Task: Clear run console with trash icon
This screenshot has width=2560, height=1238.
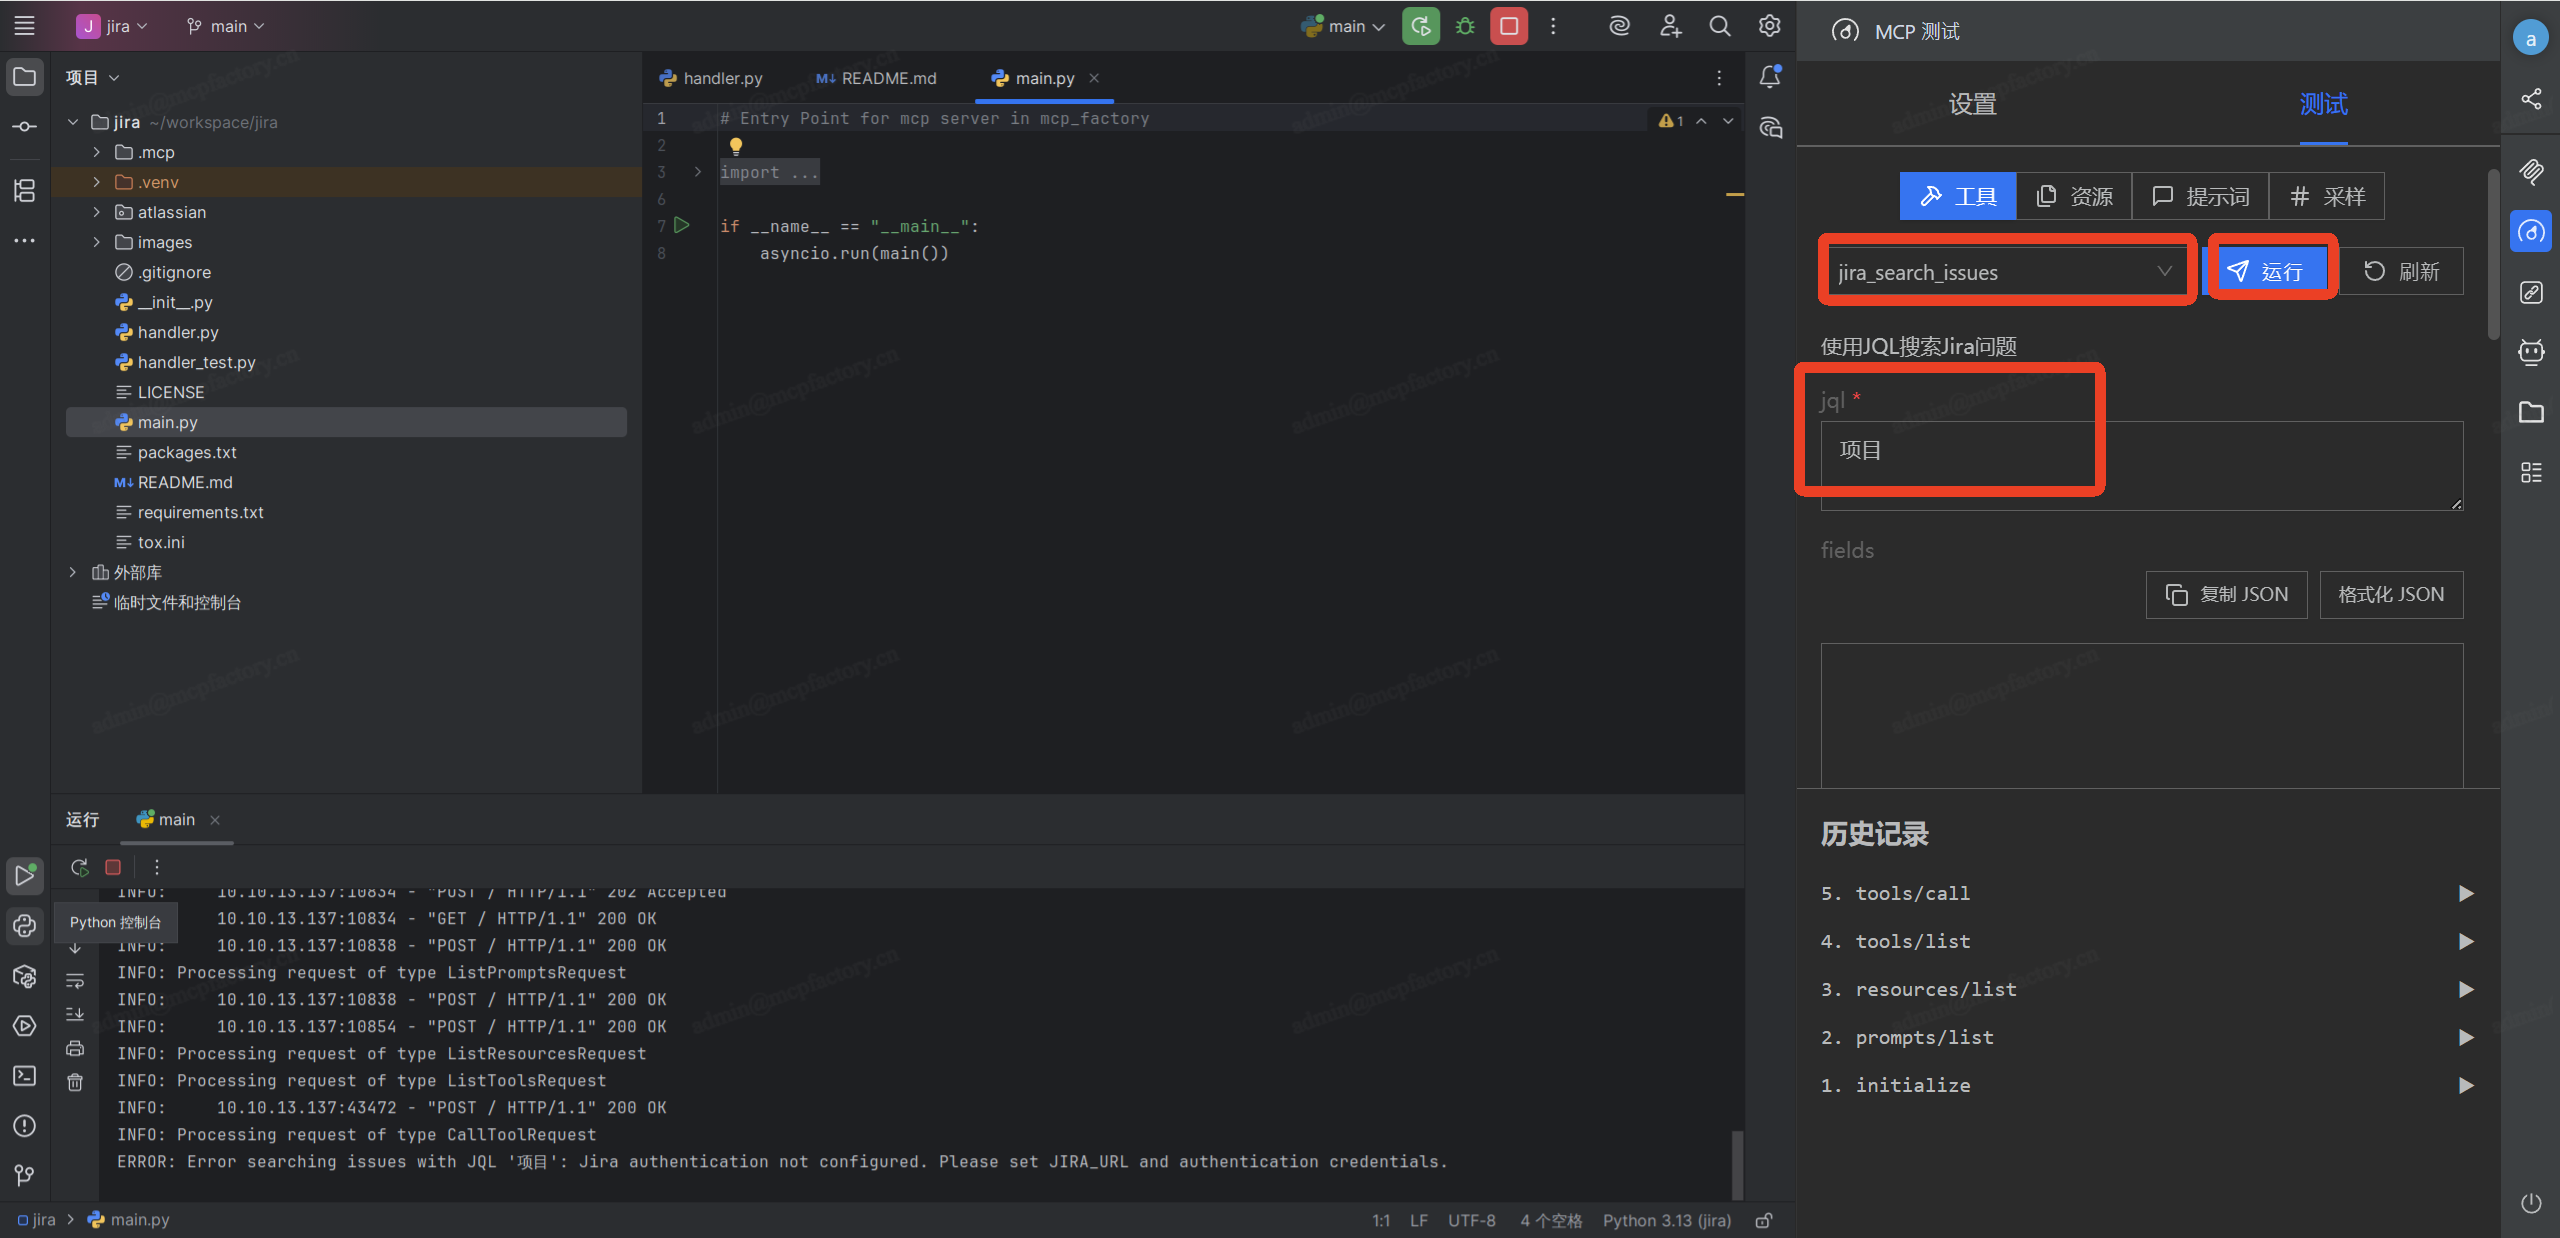Action: click(x=75, y=1082)
